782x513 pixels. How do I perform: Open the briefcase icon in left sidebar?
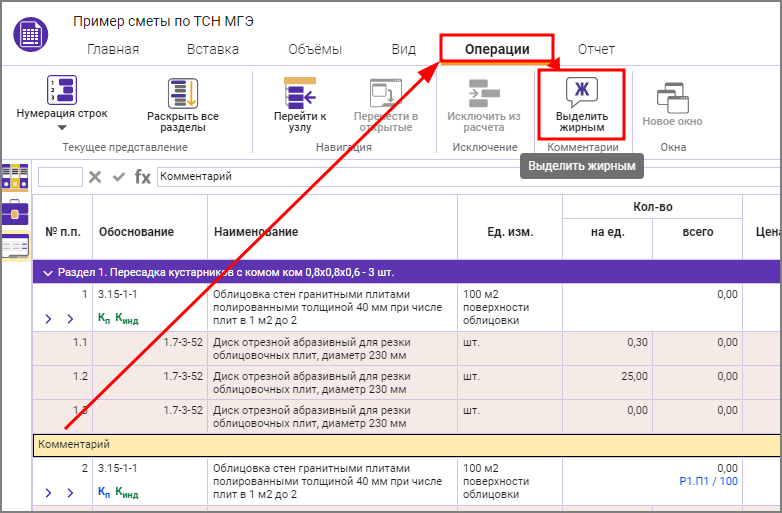click(x=15, y=211)
